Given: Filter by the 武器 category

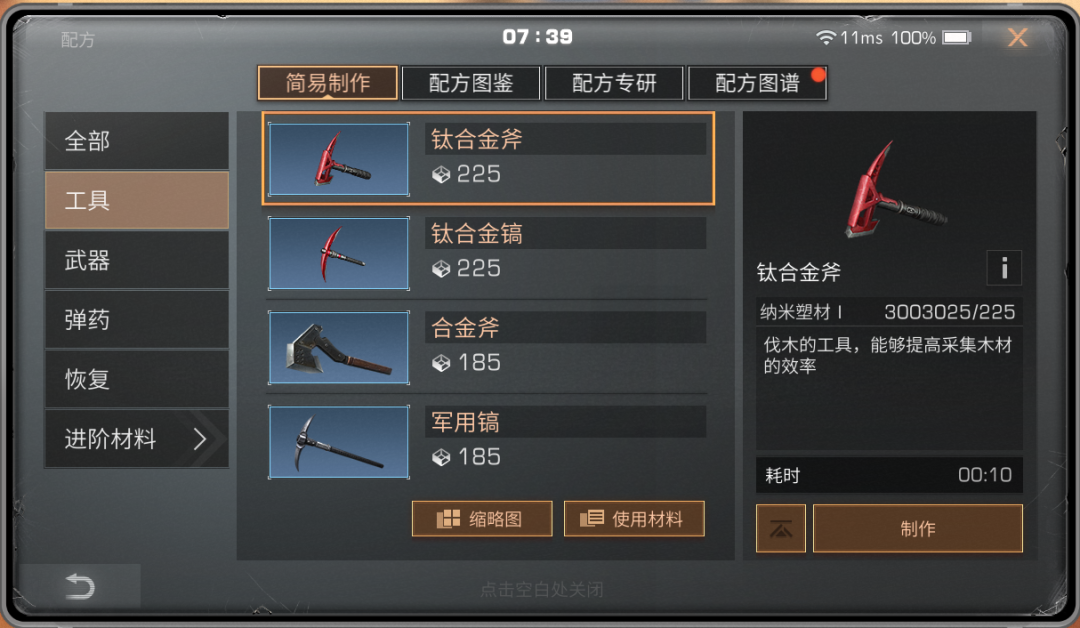Looking at the screenshot, I should point(137,260).
